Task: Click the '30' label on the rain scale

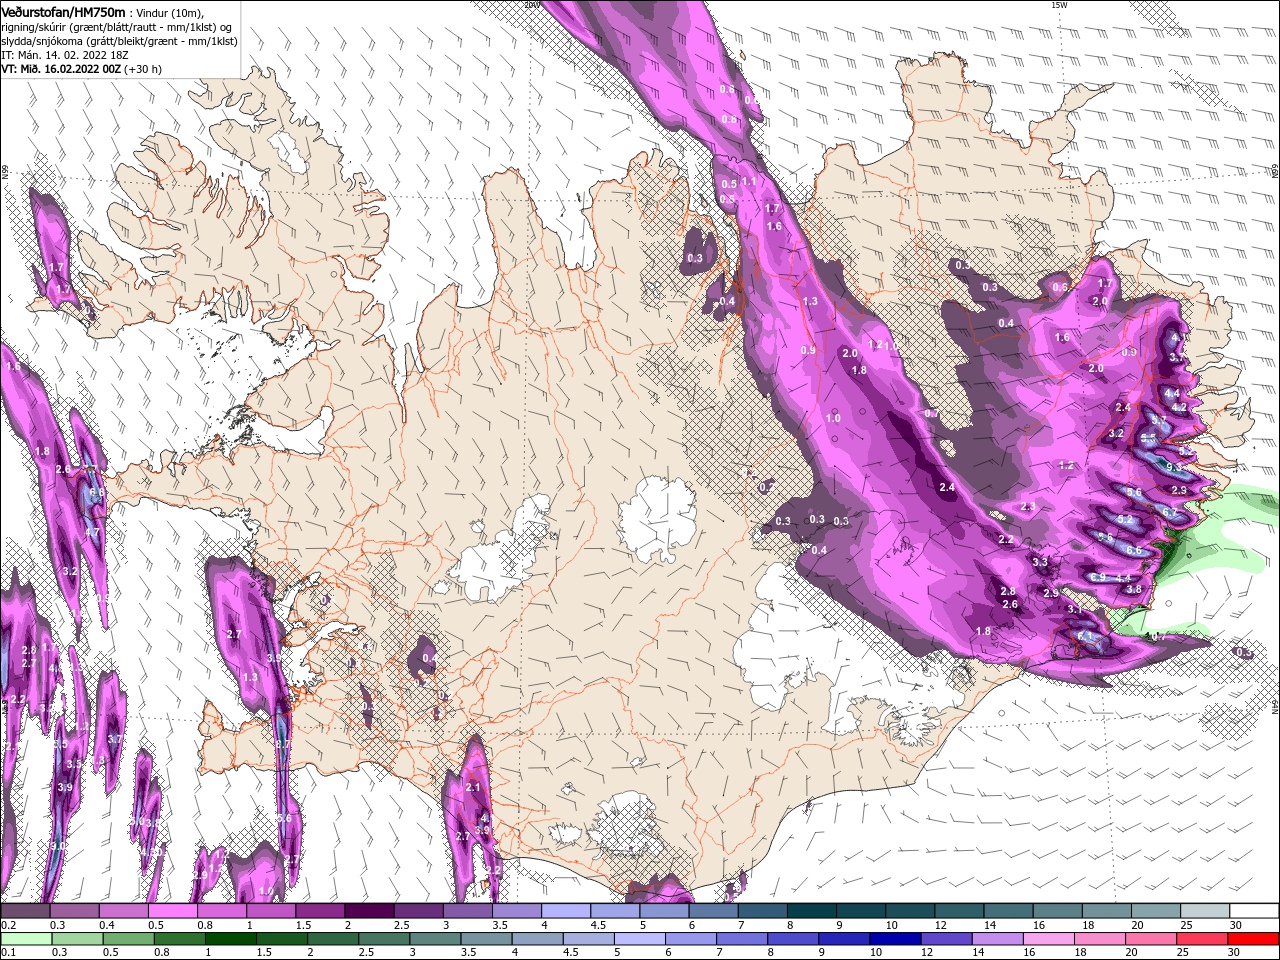Action: 1234,953
